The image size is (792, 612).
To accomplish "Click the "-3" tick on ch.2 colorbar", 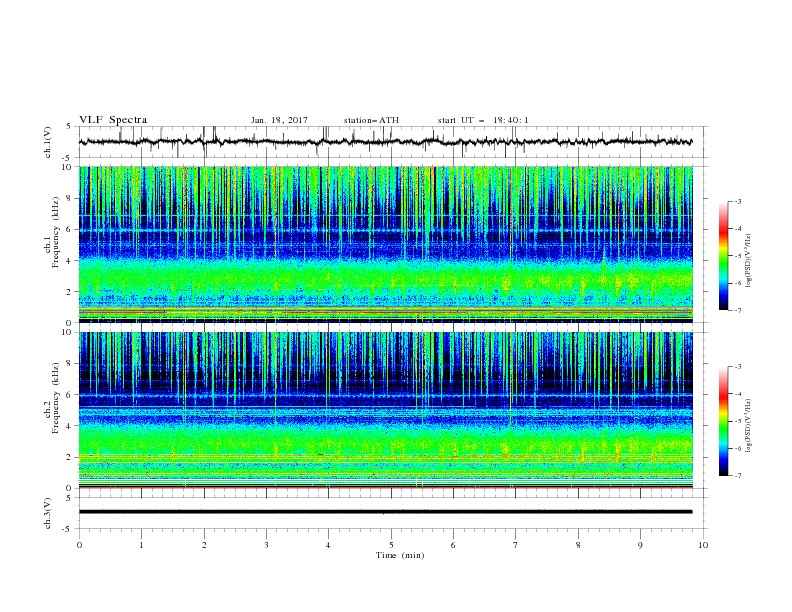I will (737, 367).
